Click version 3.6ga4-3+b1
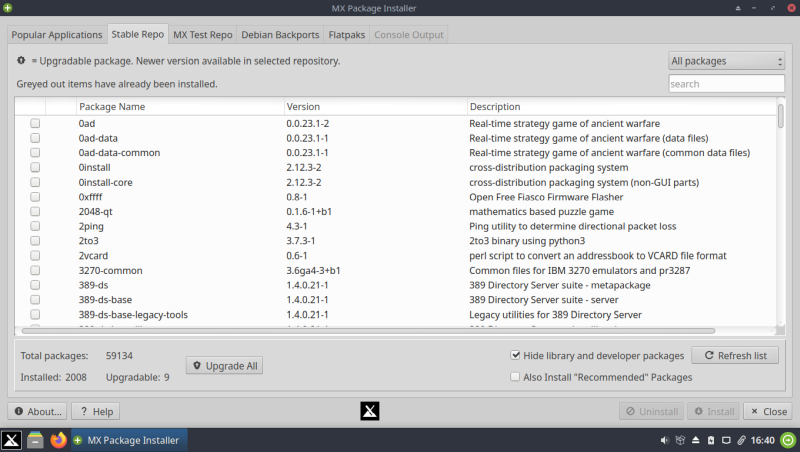The width and height of the screenshot is (800, 452). pyautogui.click(x=313, y=270)
